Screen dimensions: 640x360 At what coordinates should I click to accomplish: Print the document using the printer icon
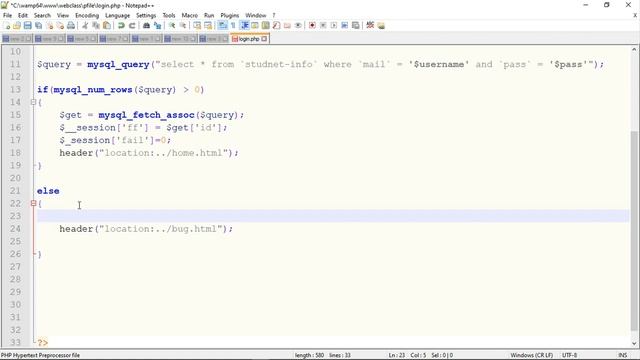71,25
